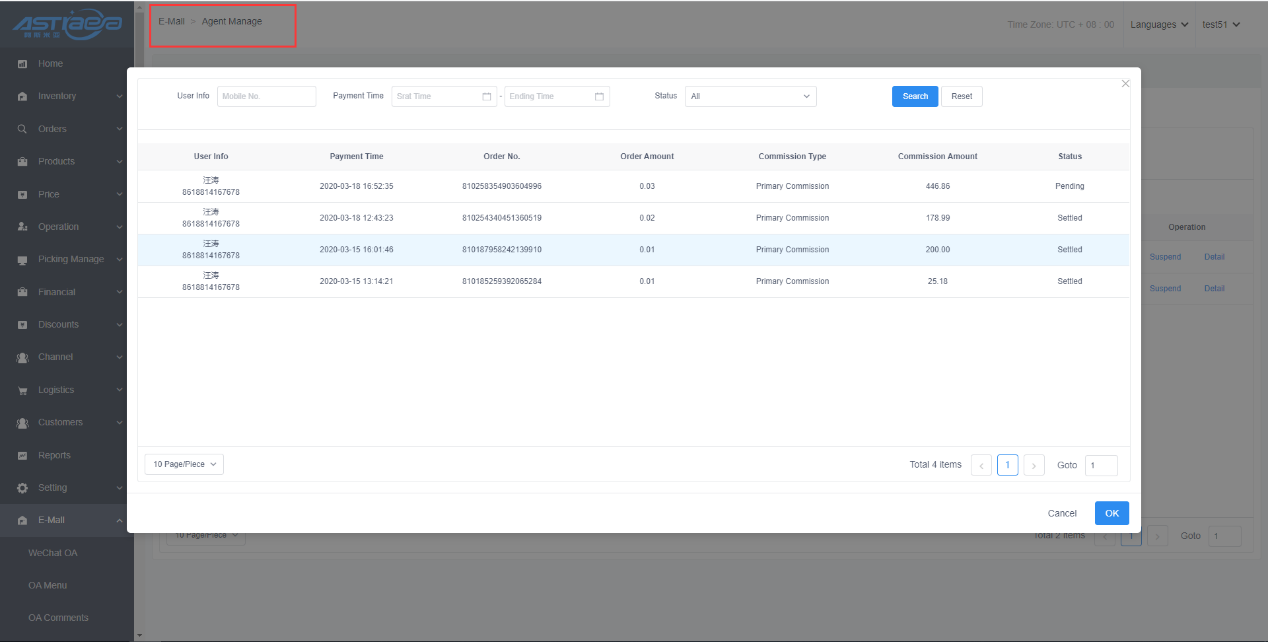The image size is (1268, 642).
Task: Open WeChat OA submenu item
Action: point(53,553)
